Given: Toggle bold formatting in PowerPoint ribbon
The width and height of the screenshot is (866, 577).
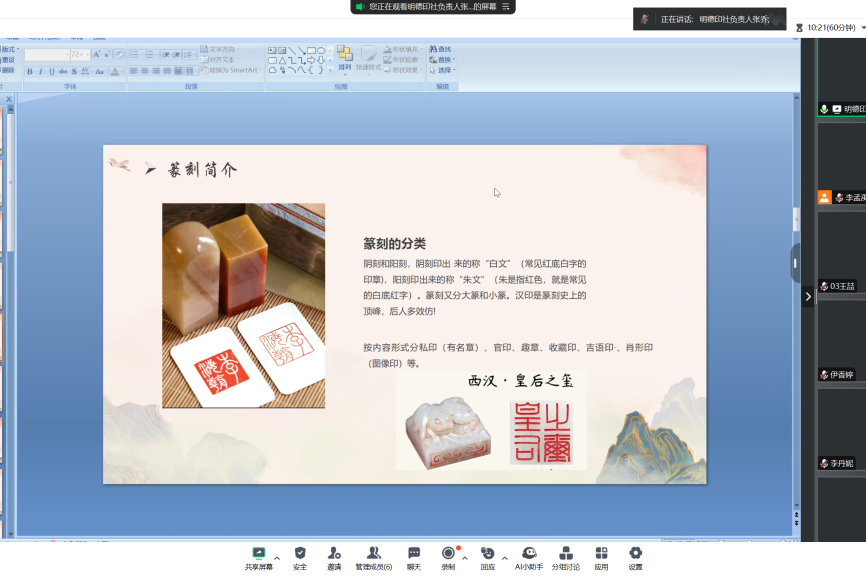Looking at the screenshot, I should pyautogui.click(x=30, y=72).
